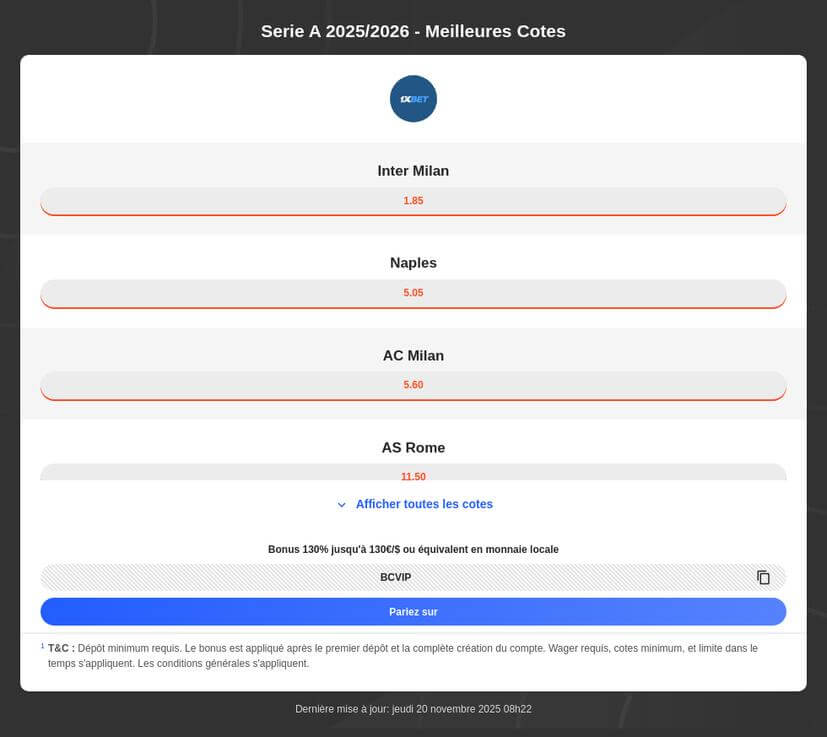The width and height of the screenshot is (827, 737).
Task: Click the AS Rome team name
Action: (x=413, y=448)
